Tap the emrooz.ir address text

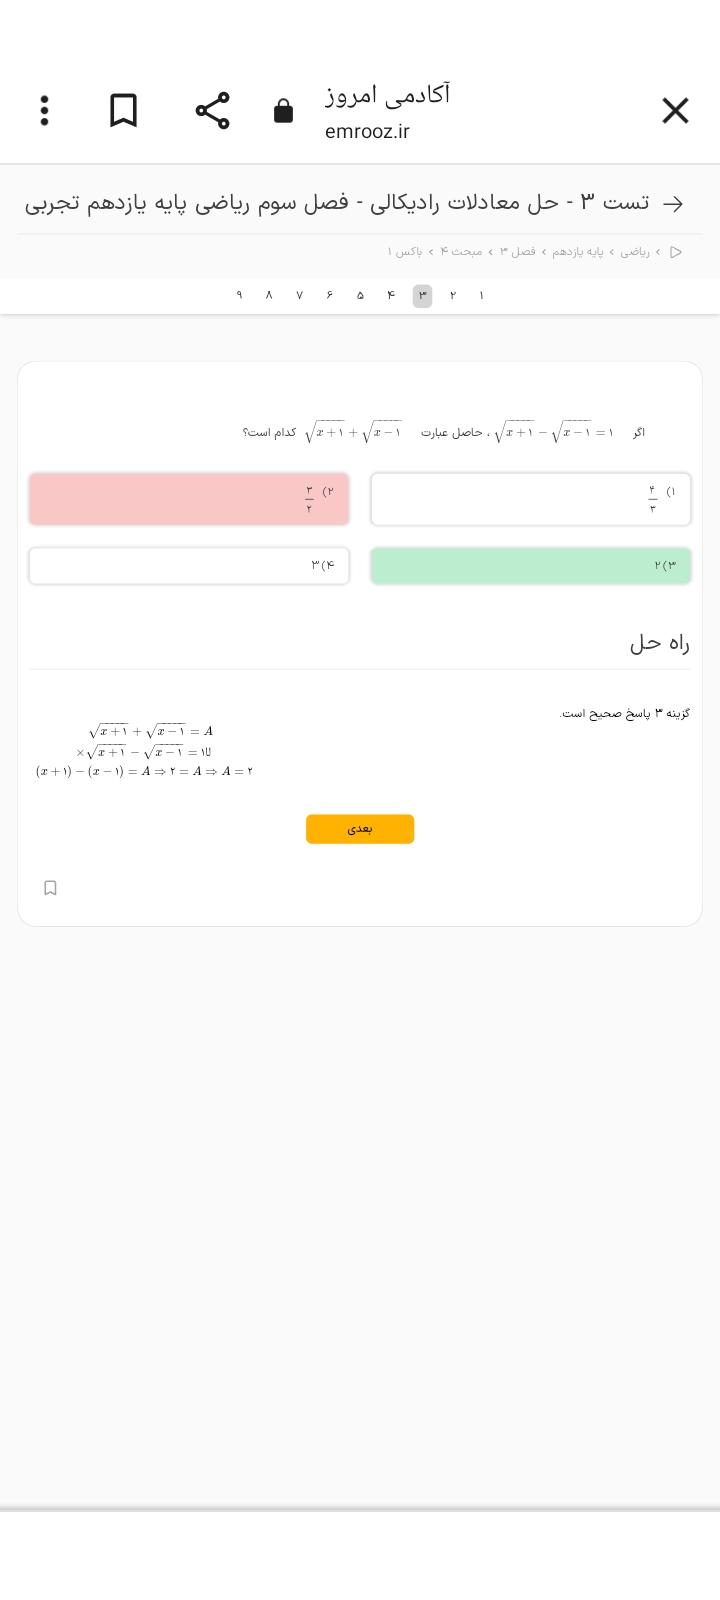pyautogui.click(x=367, y=132)
